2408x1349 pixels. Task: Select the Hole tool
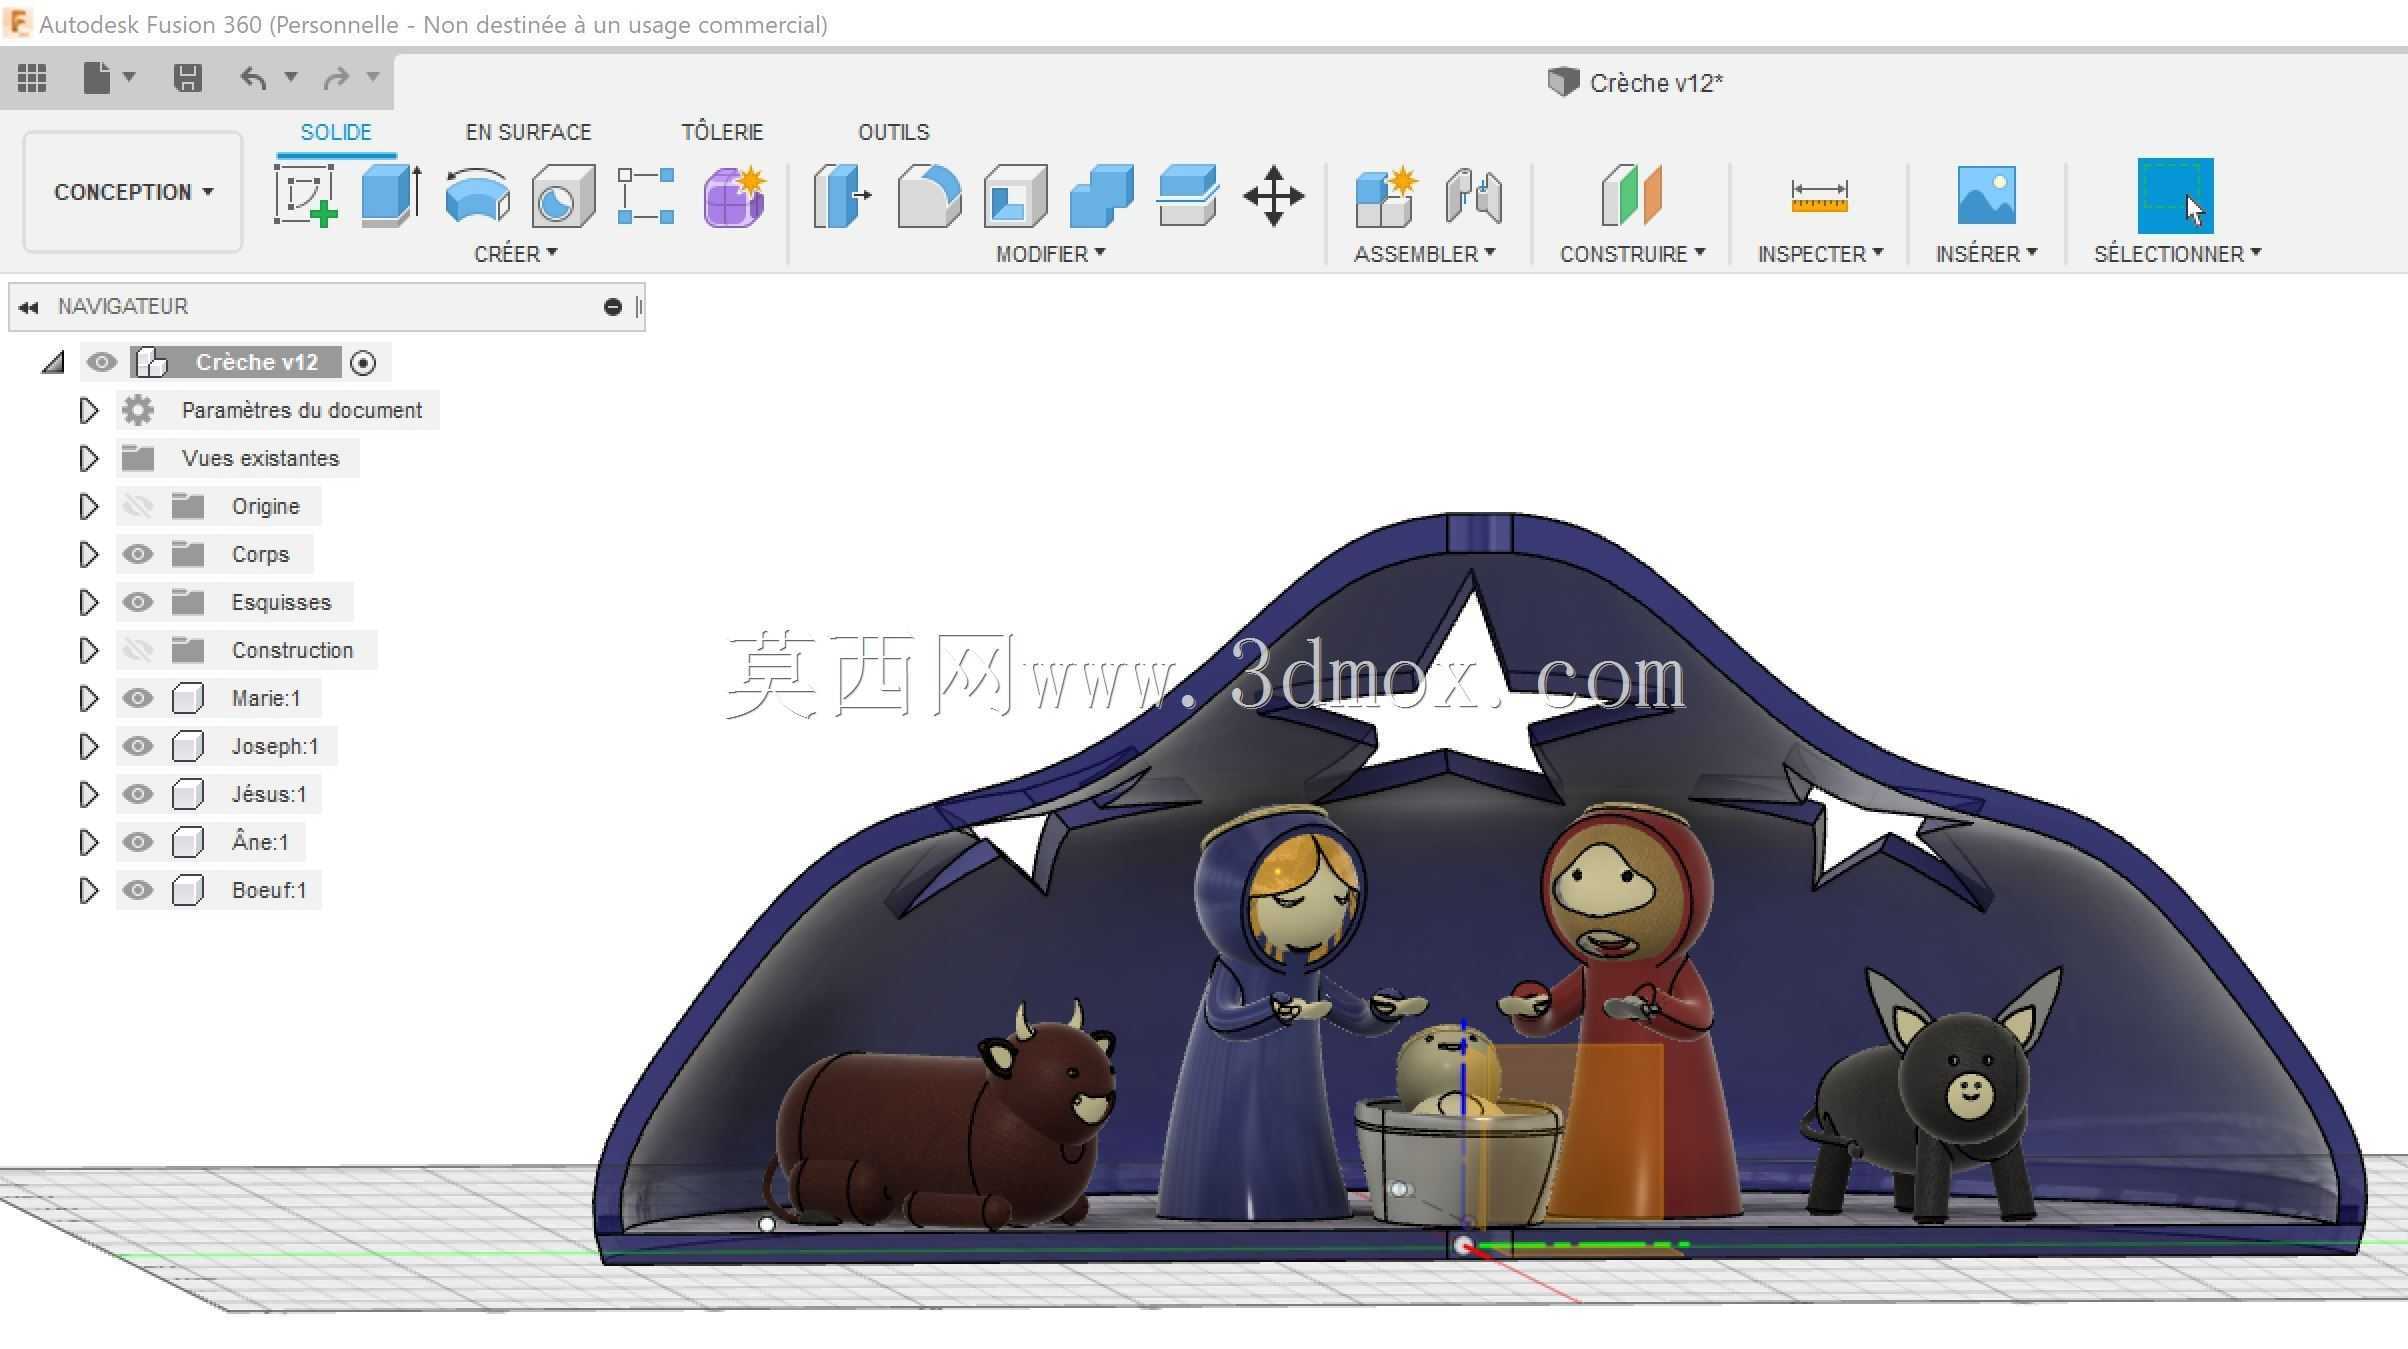click(x=563, y=196)
